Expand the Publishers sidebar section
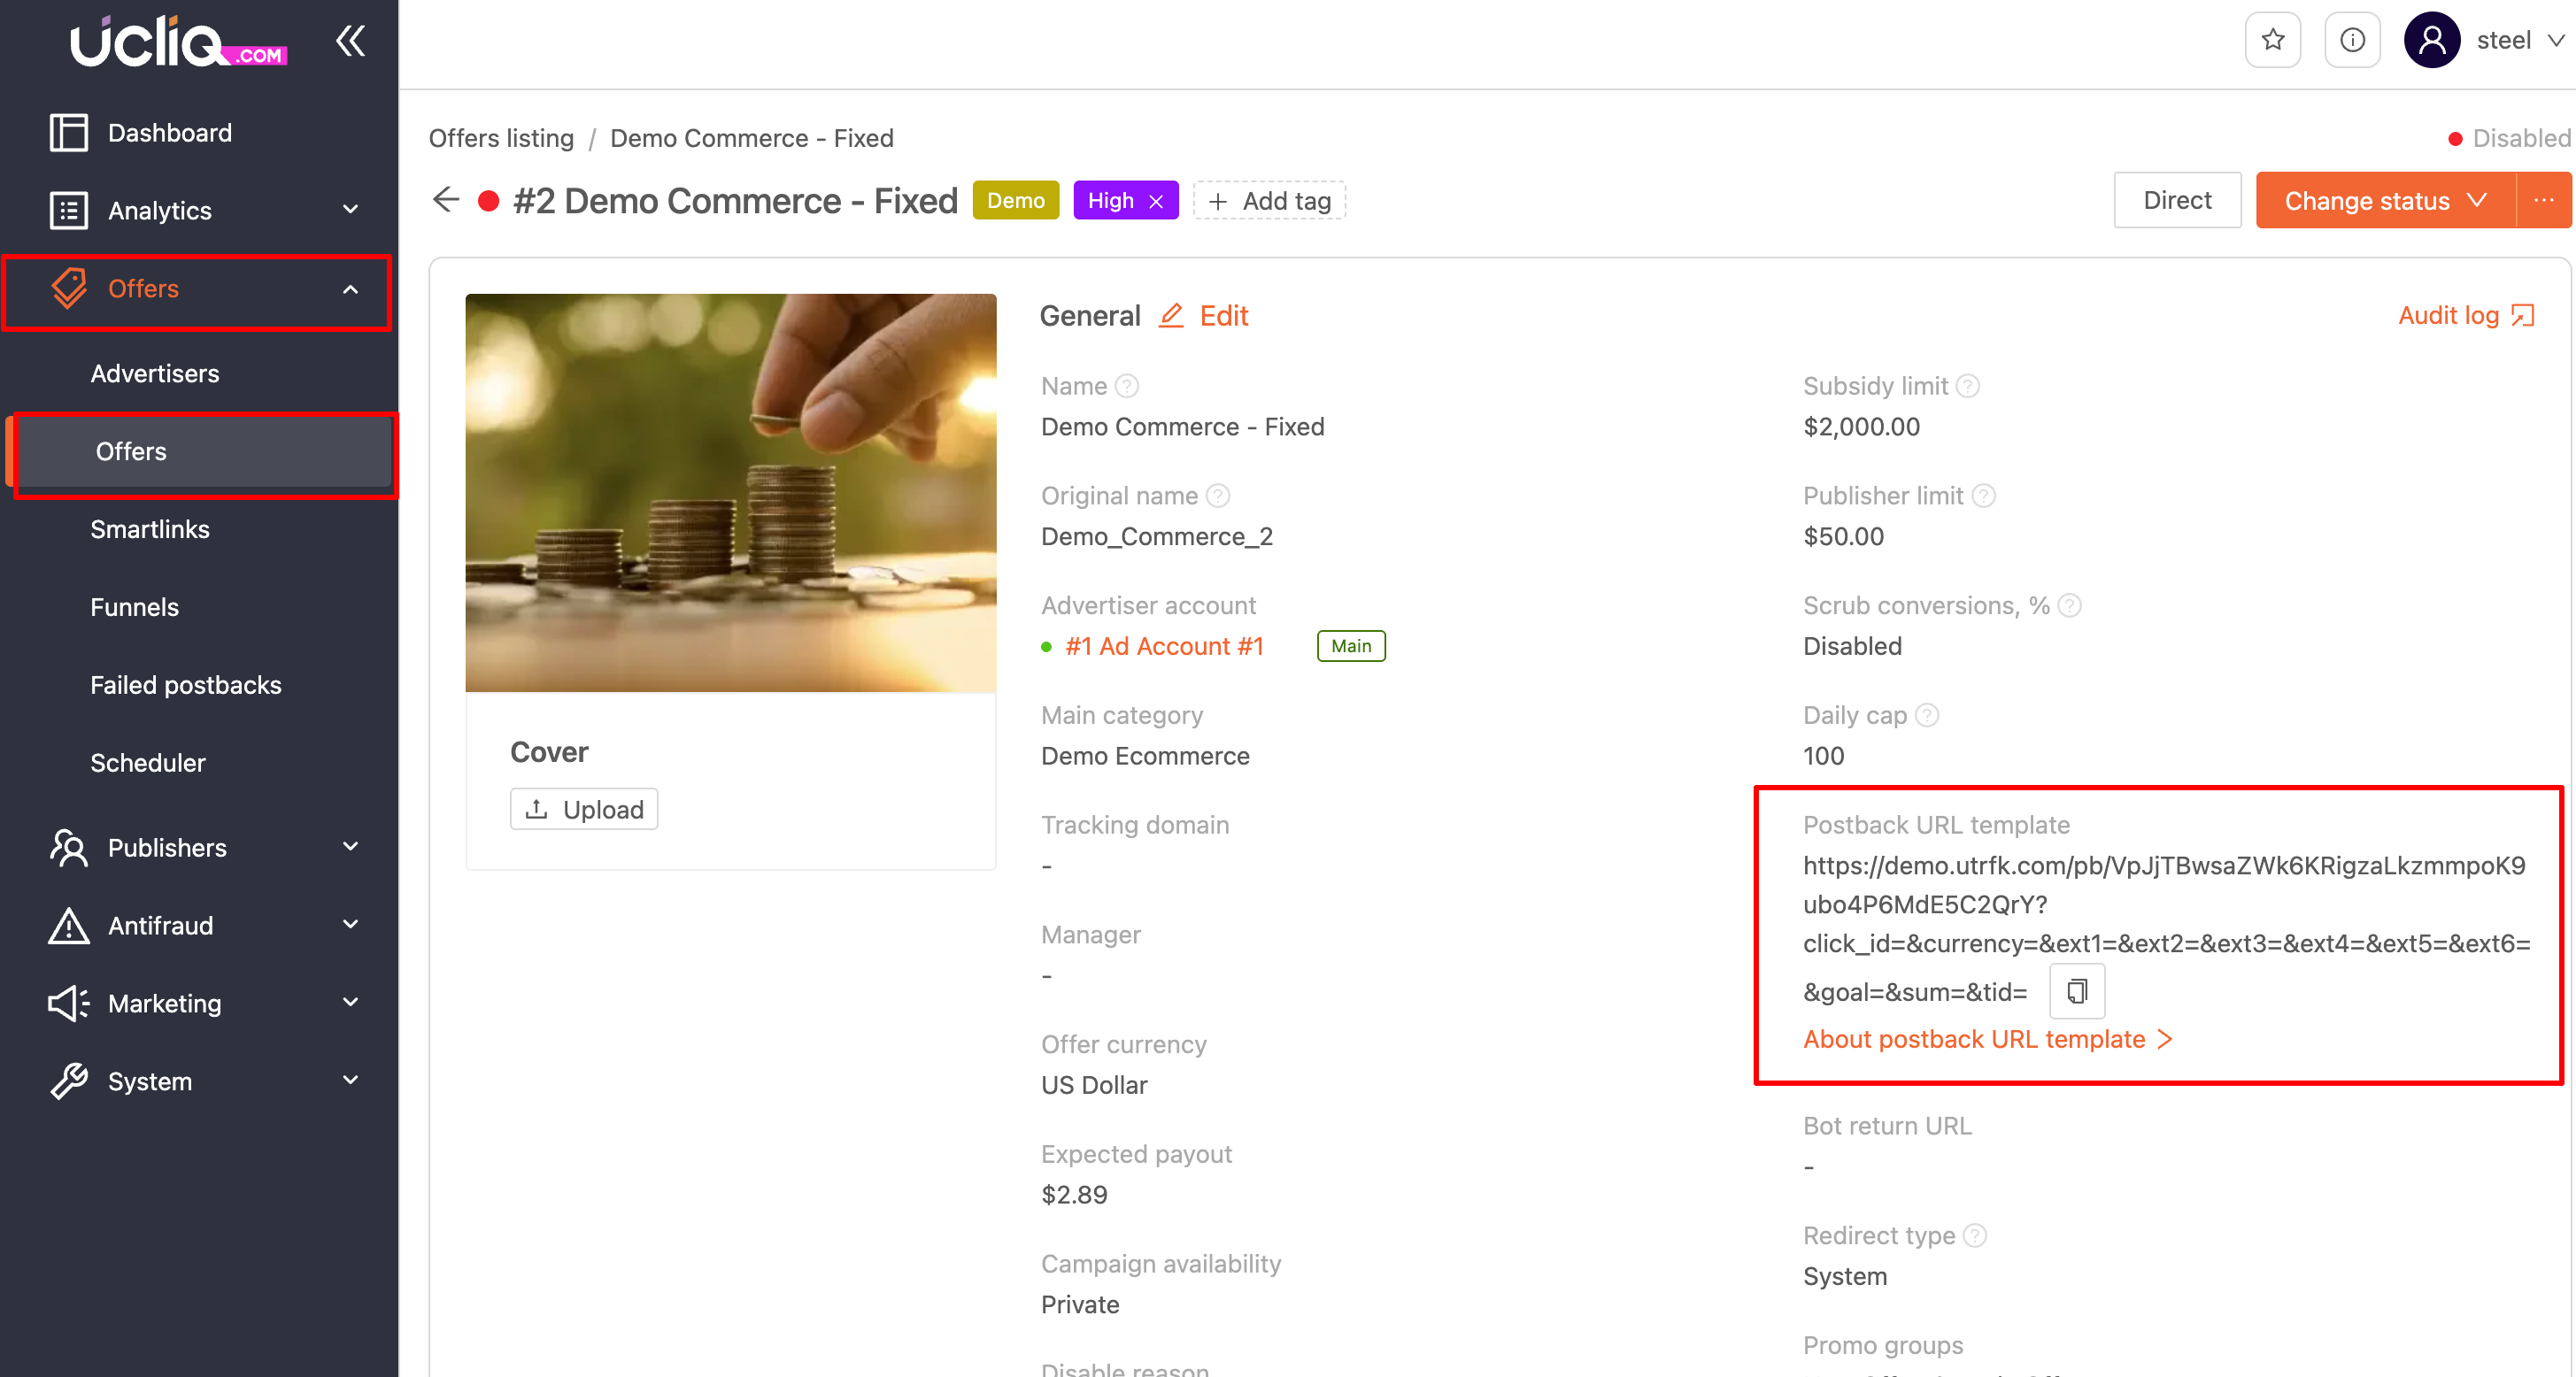The width and height of the screenshot is (2576, 1377). click(x=200, y=847)
